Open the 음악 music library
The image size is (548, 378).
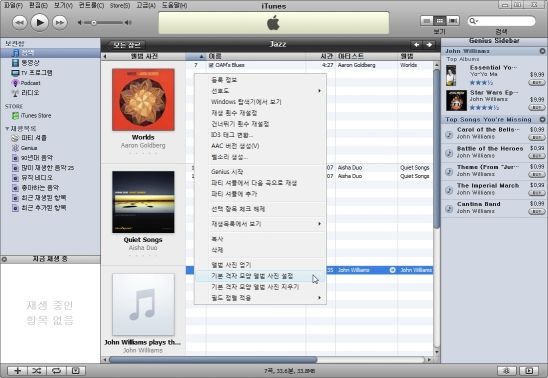[x=50, y=53]
